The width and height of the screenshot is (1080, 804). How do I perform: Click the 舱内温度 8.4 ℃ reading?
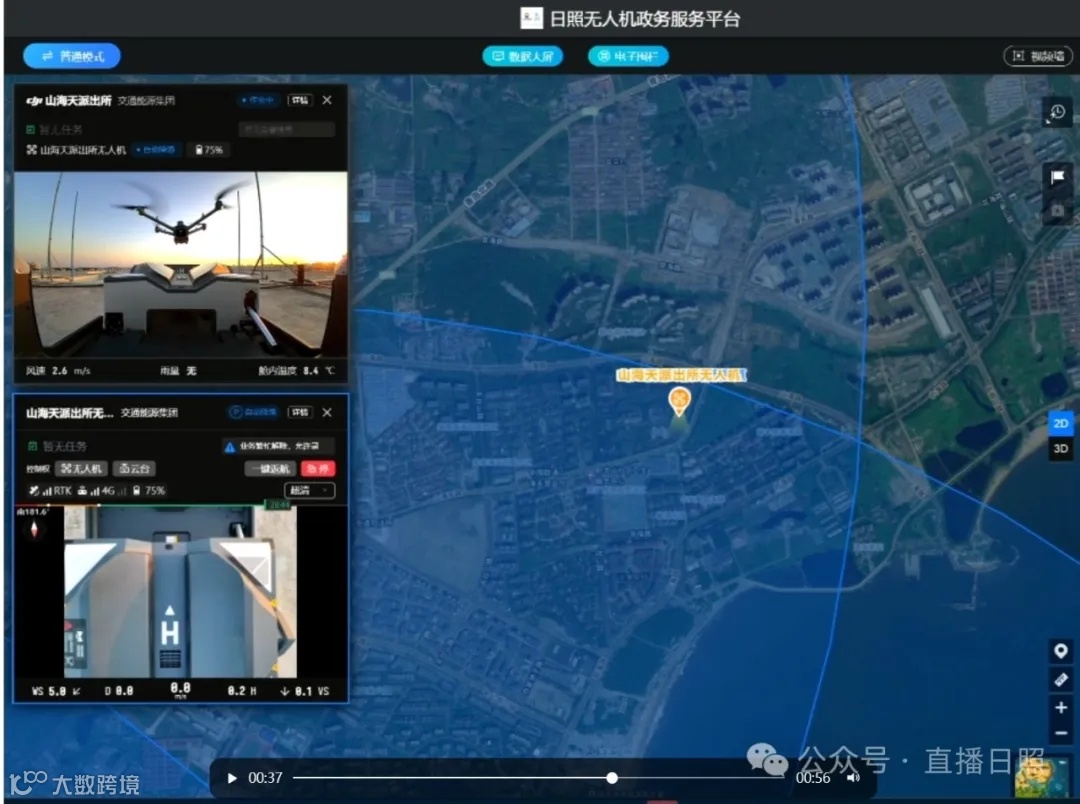click(297, 371)
